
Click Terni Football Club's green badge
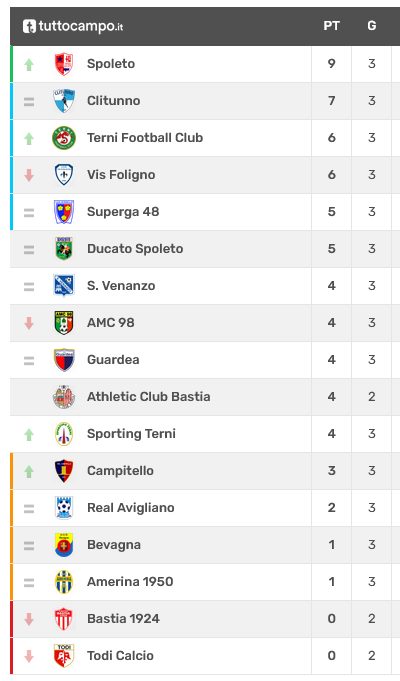pos(64,138)
